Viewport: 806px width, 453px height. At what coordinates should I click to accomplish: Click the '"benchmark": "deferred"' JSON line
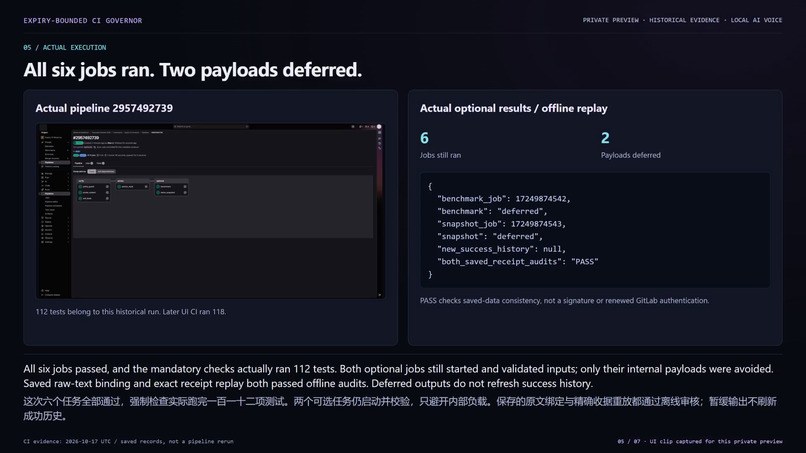(492, 211)
